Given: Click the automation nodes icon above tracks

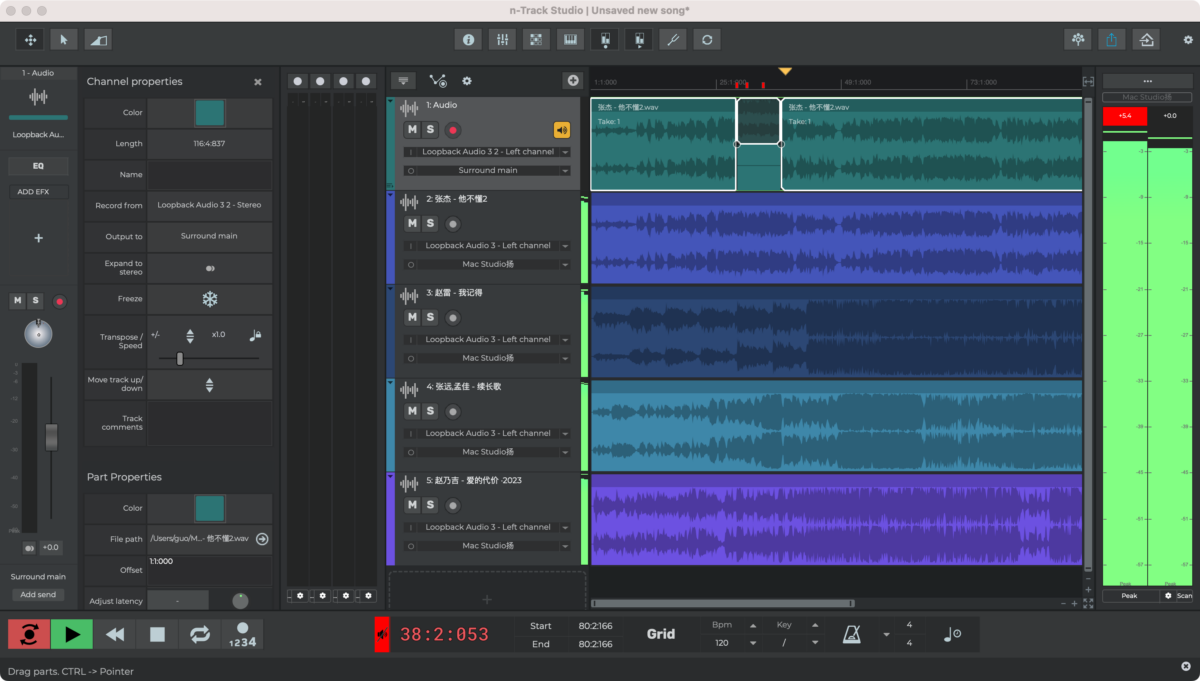Looking at the screenshot, I should 438,81.
